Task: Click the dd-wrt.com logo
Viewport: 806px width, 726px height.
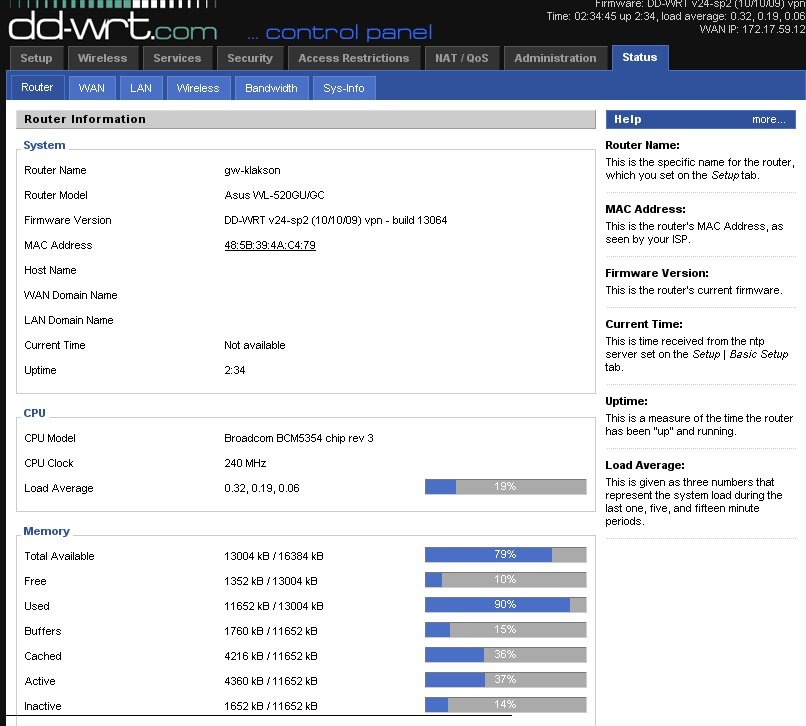Action: coord(113,26)
